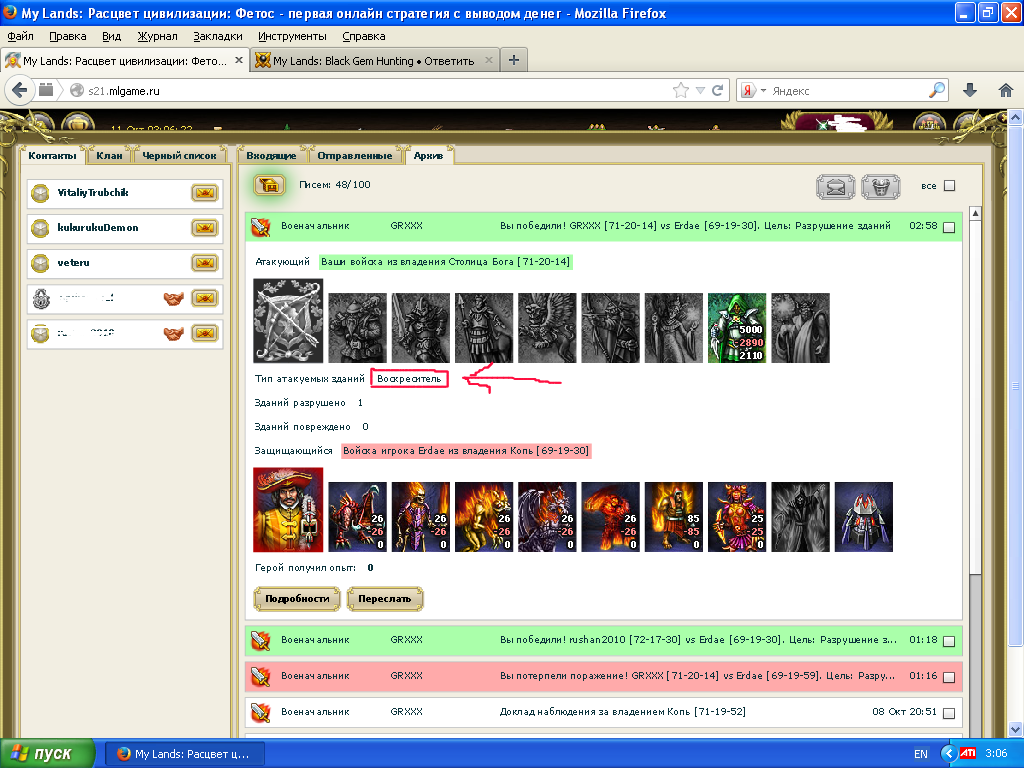Screen dimensions: 1024x768
Task: Toggle the 'все' select-all checkbox
Action: [949, 186]
